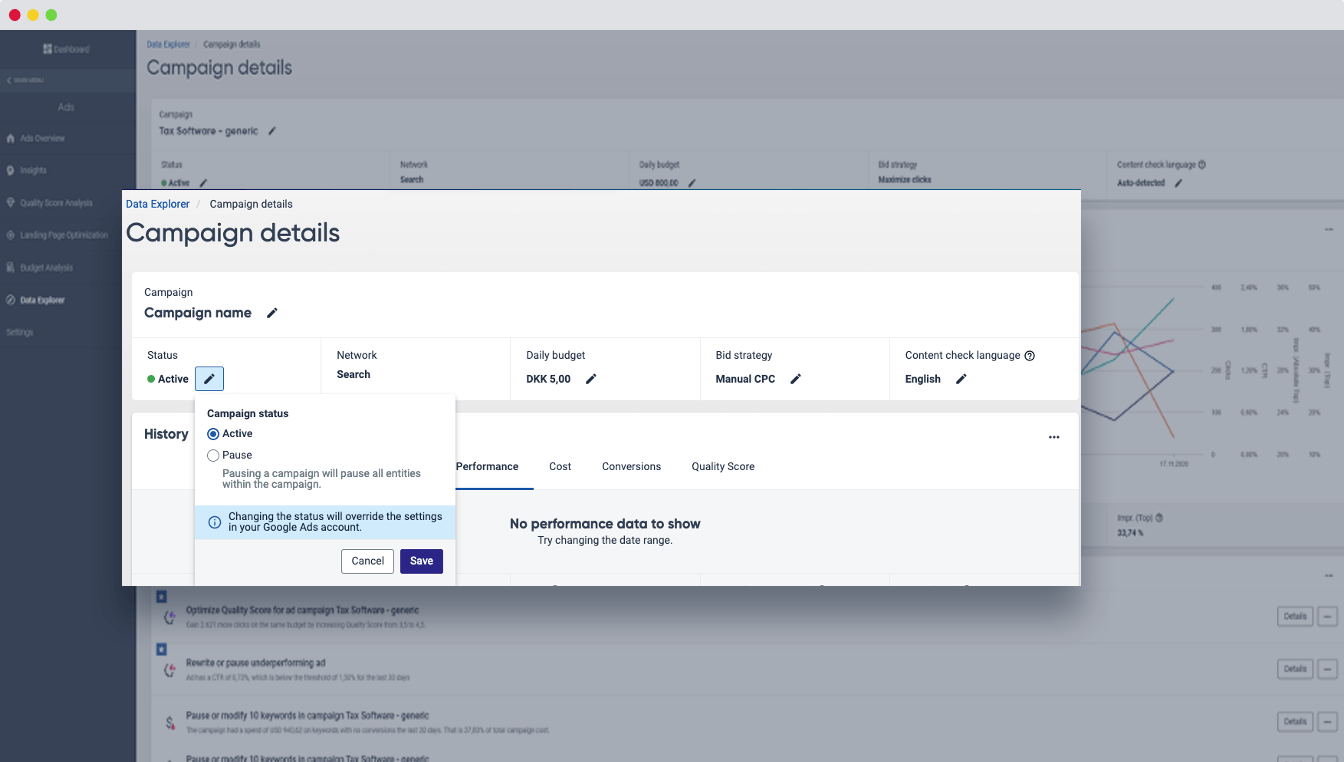Click the Content check language help icon
This screenshot has width=1344, height=762.
pos(1030,355)
